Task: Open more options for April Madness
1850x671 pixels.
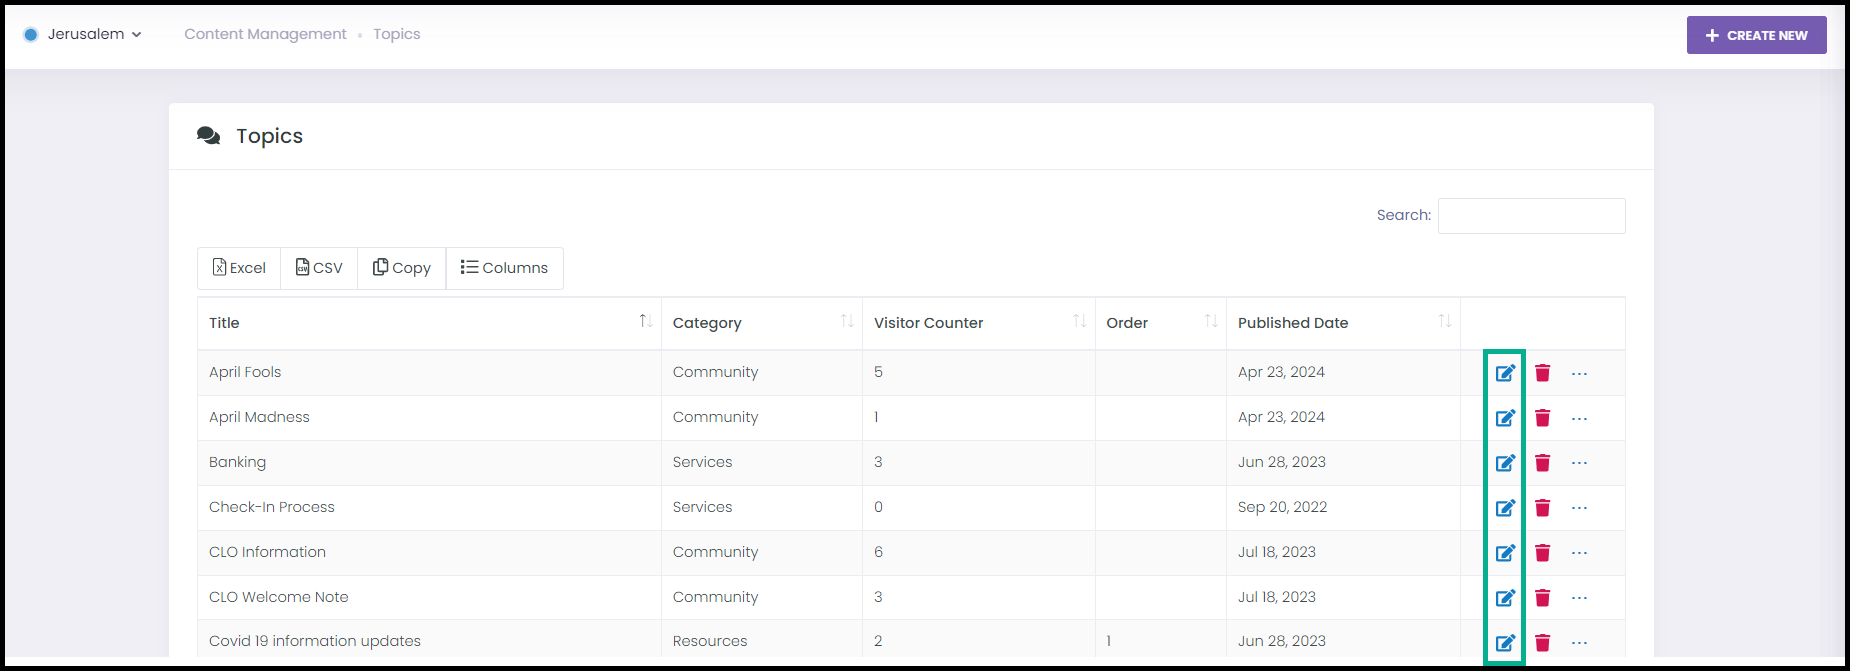Action: pos(1579,419)
